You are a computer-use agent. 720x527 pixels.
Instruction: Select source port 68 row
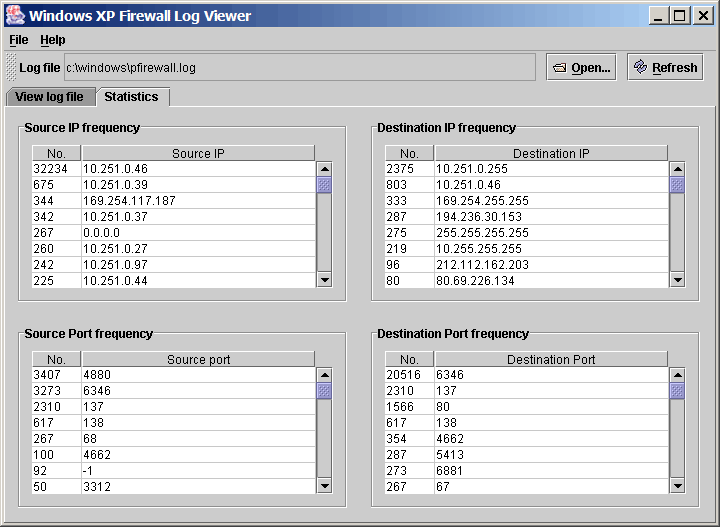[x=174, y=439]
